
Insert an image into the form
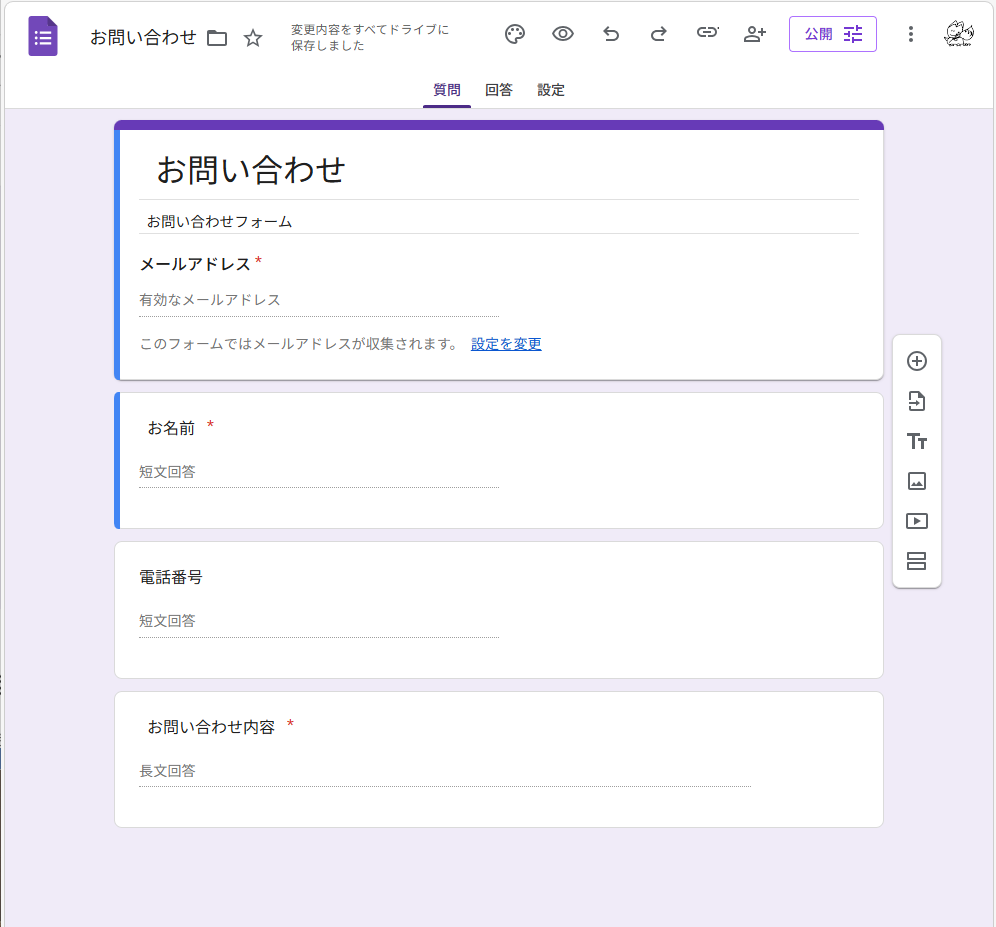(x=916, y=481)
